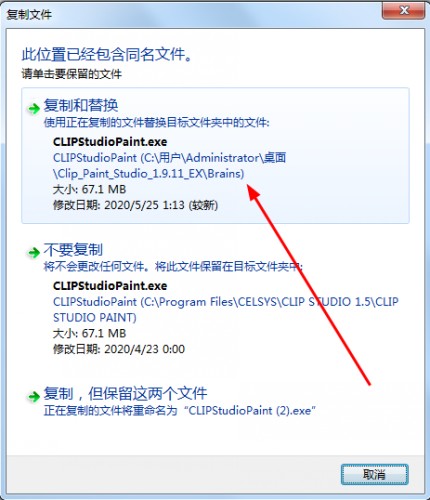Click the 取消 button
The image size is (430, 500).
pyautogui.click(x=374, y=474)
